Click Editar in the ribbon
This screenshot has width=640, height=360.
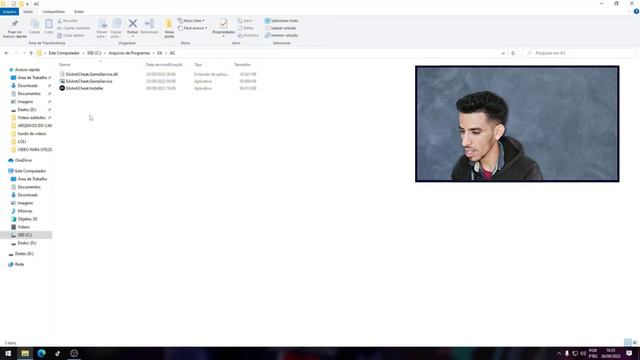tap(246, 28)
